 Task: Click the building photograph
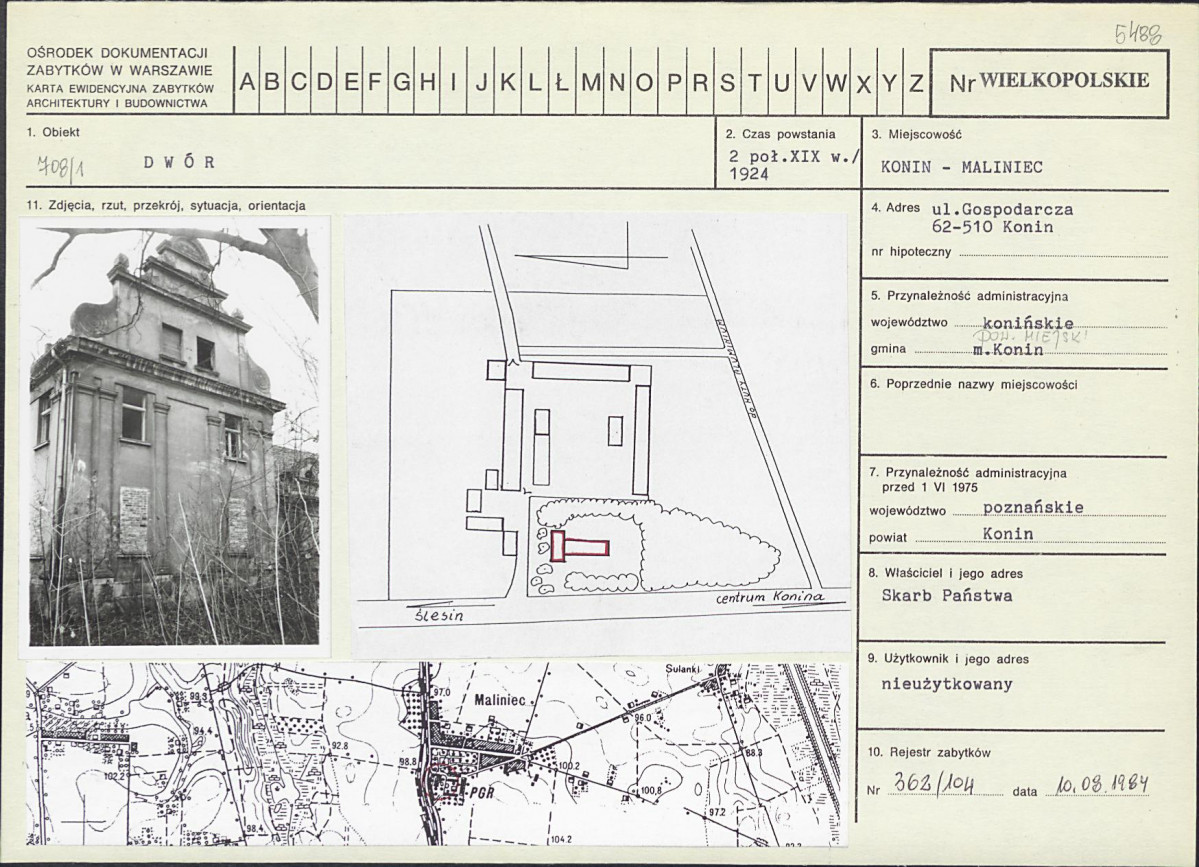[174, 436]
